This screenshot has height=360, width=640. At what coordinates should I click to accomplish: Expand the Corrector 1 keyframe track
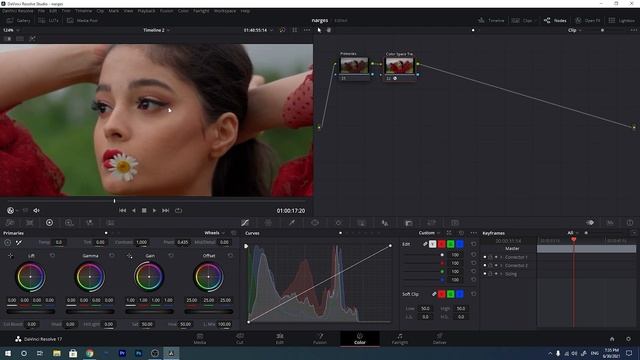point(501,257)
